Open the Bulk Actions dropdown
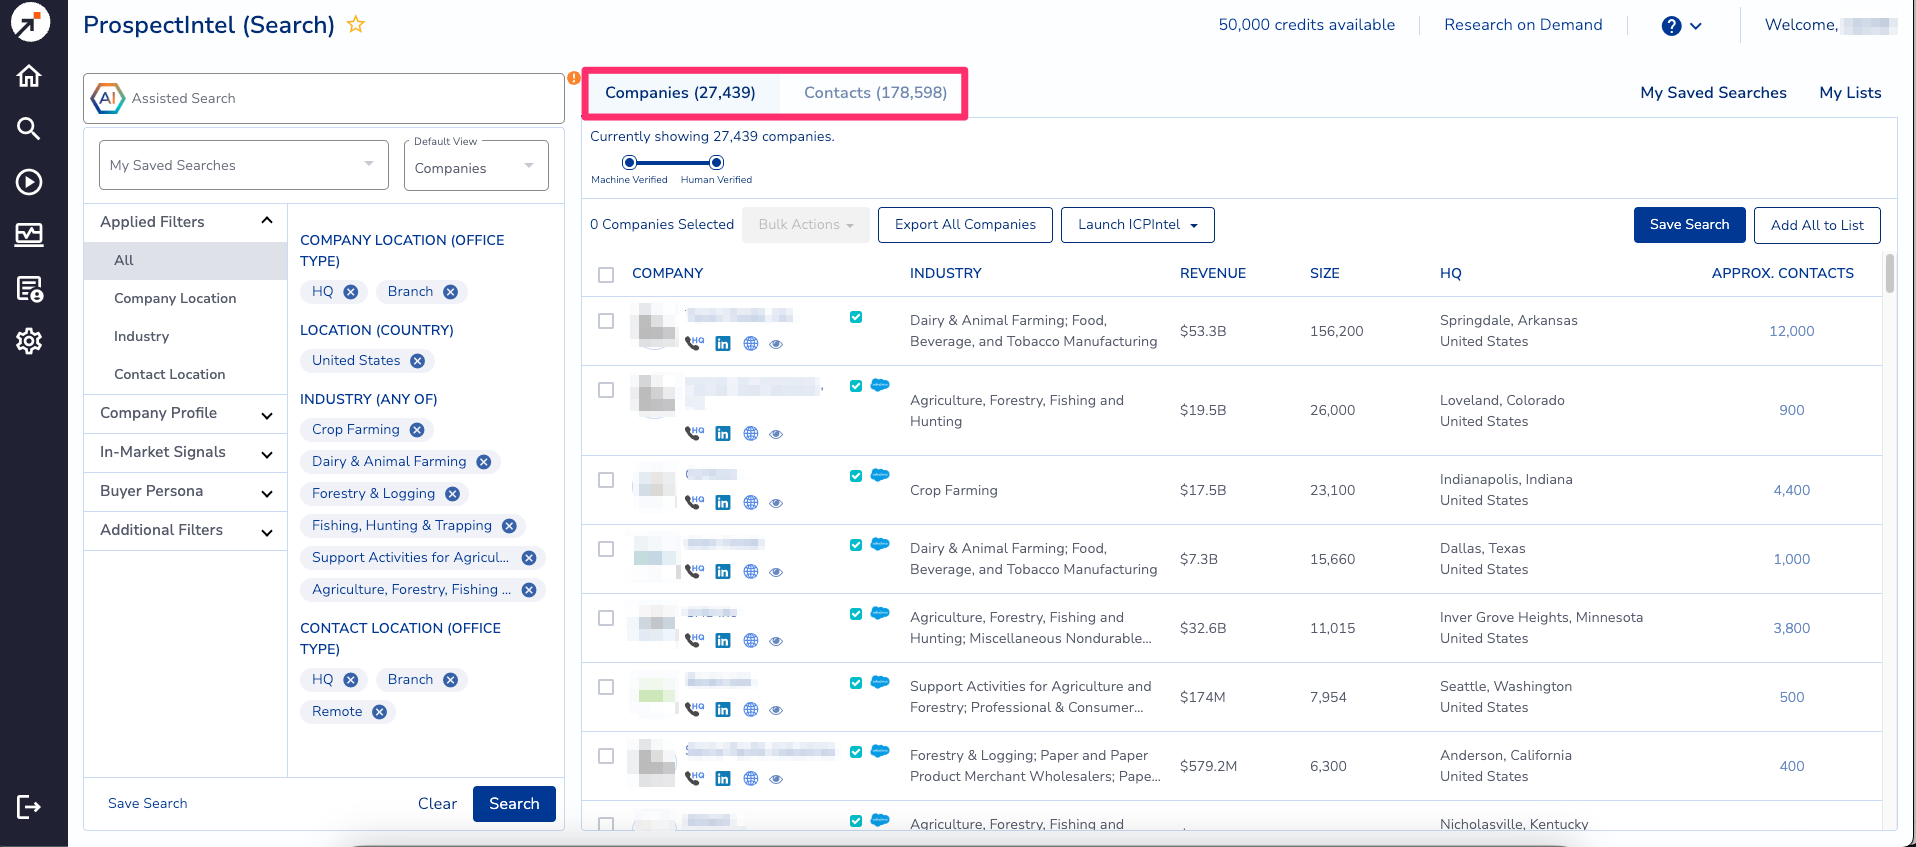This screenshot has width=1916, height=847. 806,225
